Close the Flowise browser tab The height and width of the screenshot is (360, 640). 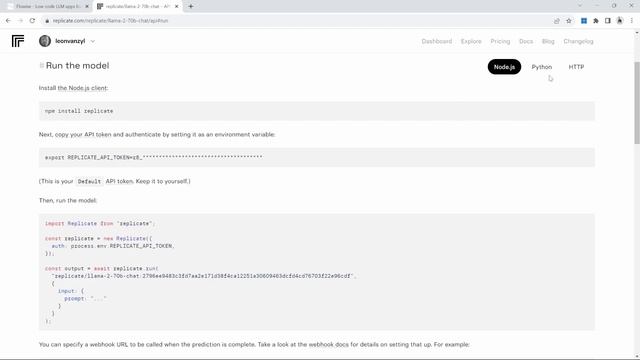point(87,7)
